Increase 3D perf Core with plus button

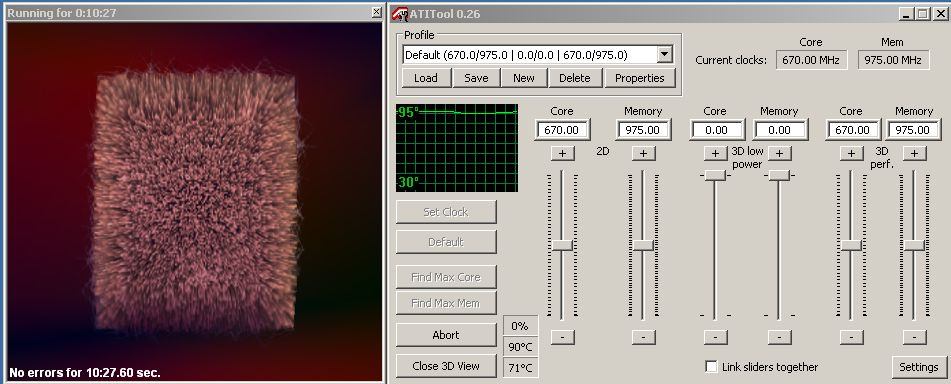pos(852,153)
